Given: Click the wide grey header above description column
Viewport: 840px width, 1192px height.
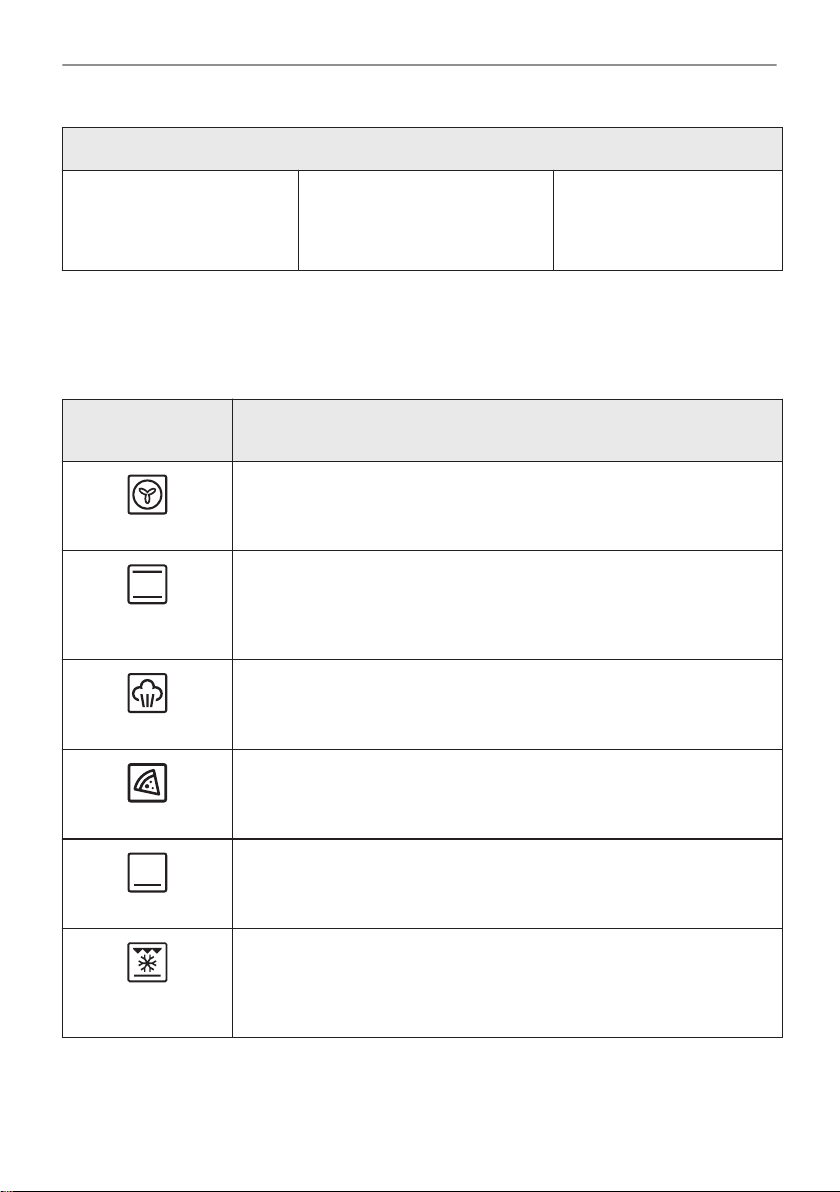Looking at the screenshot, I should (507, 430).
